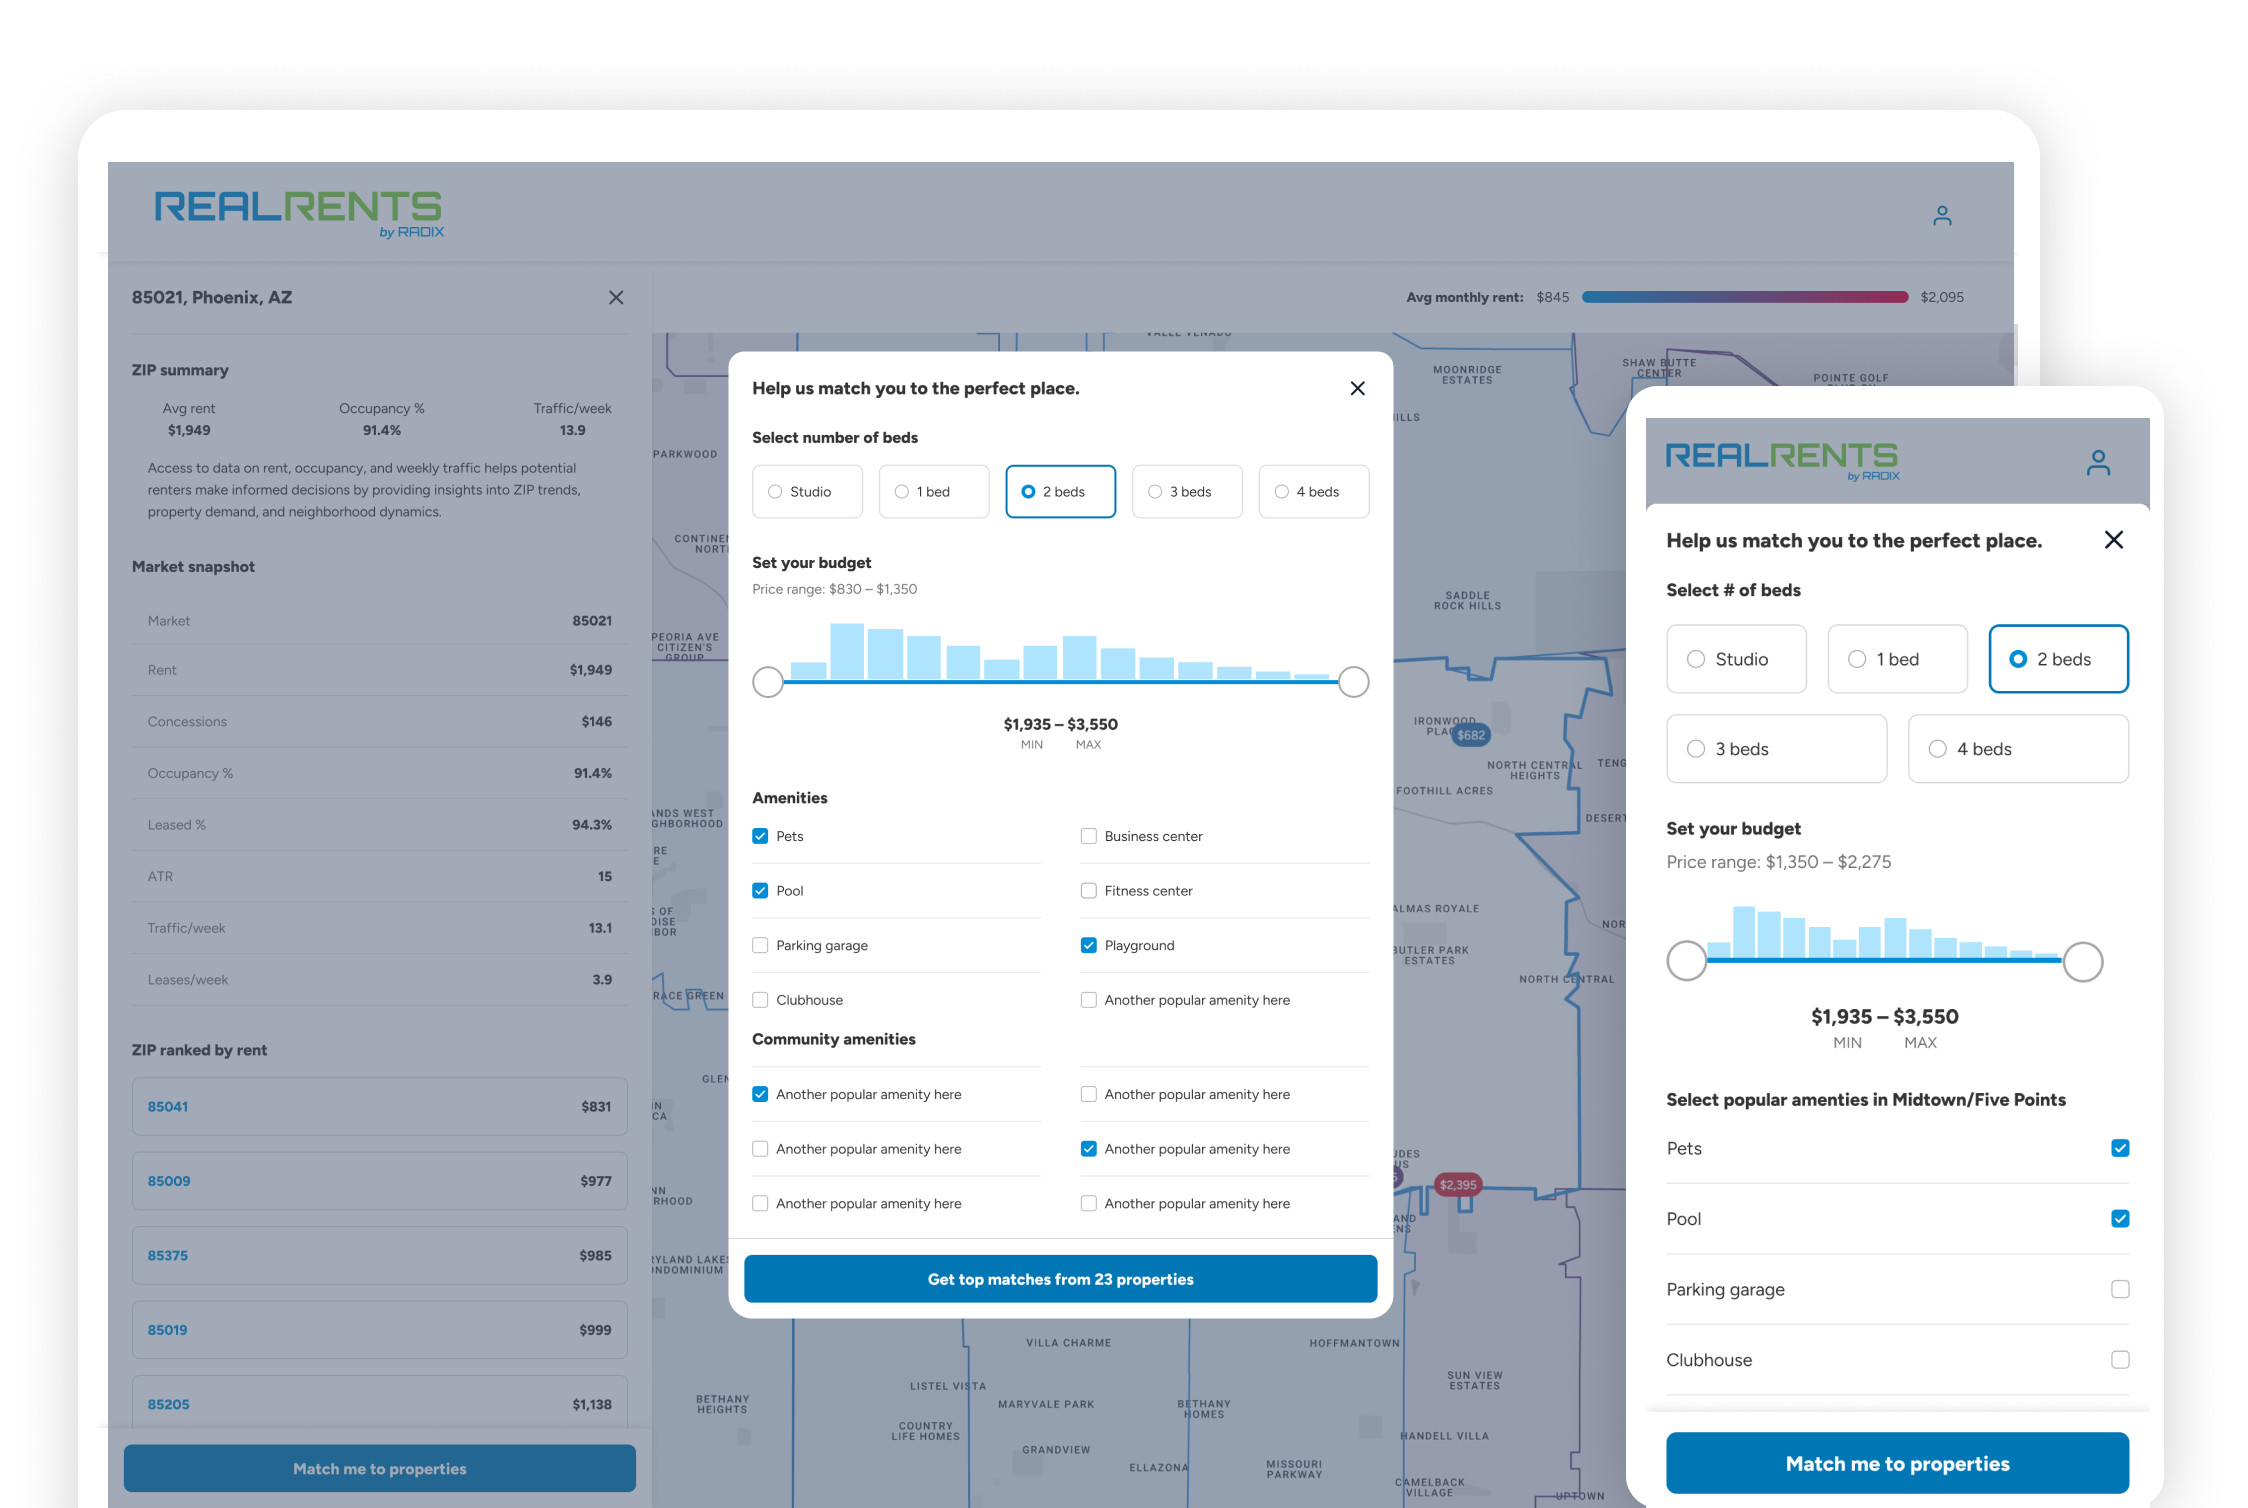Check Clubhouse in mobile panel
The height and width of the screenshot is (1508, 2248).
pos(2120,1359)
